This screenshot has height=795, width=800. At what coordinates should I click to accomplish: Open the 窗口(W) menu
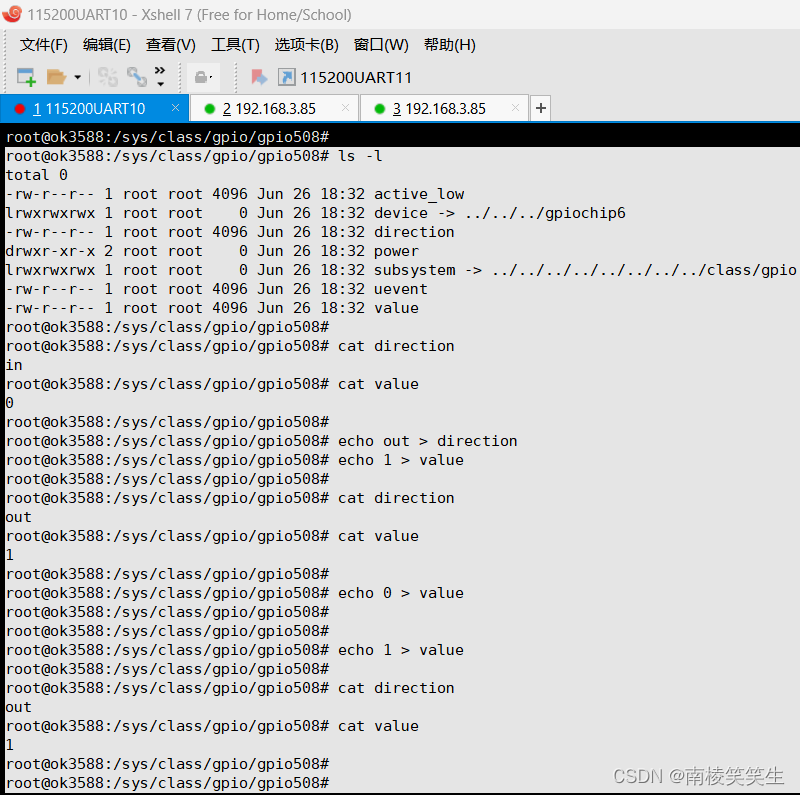[x=381, y=45]
